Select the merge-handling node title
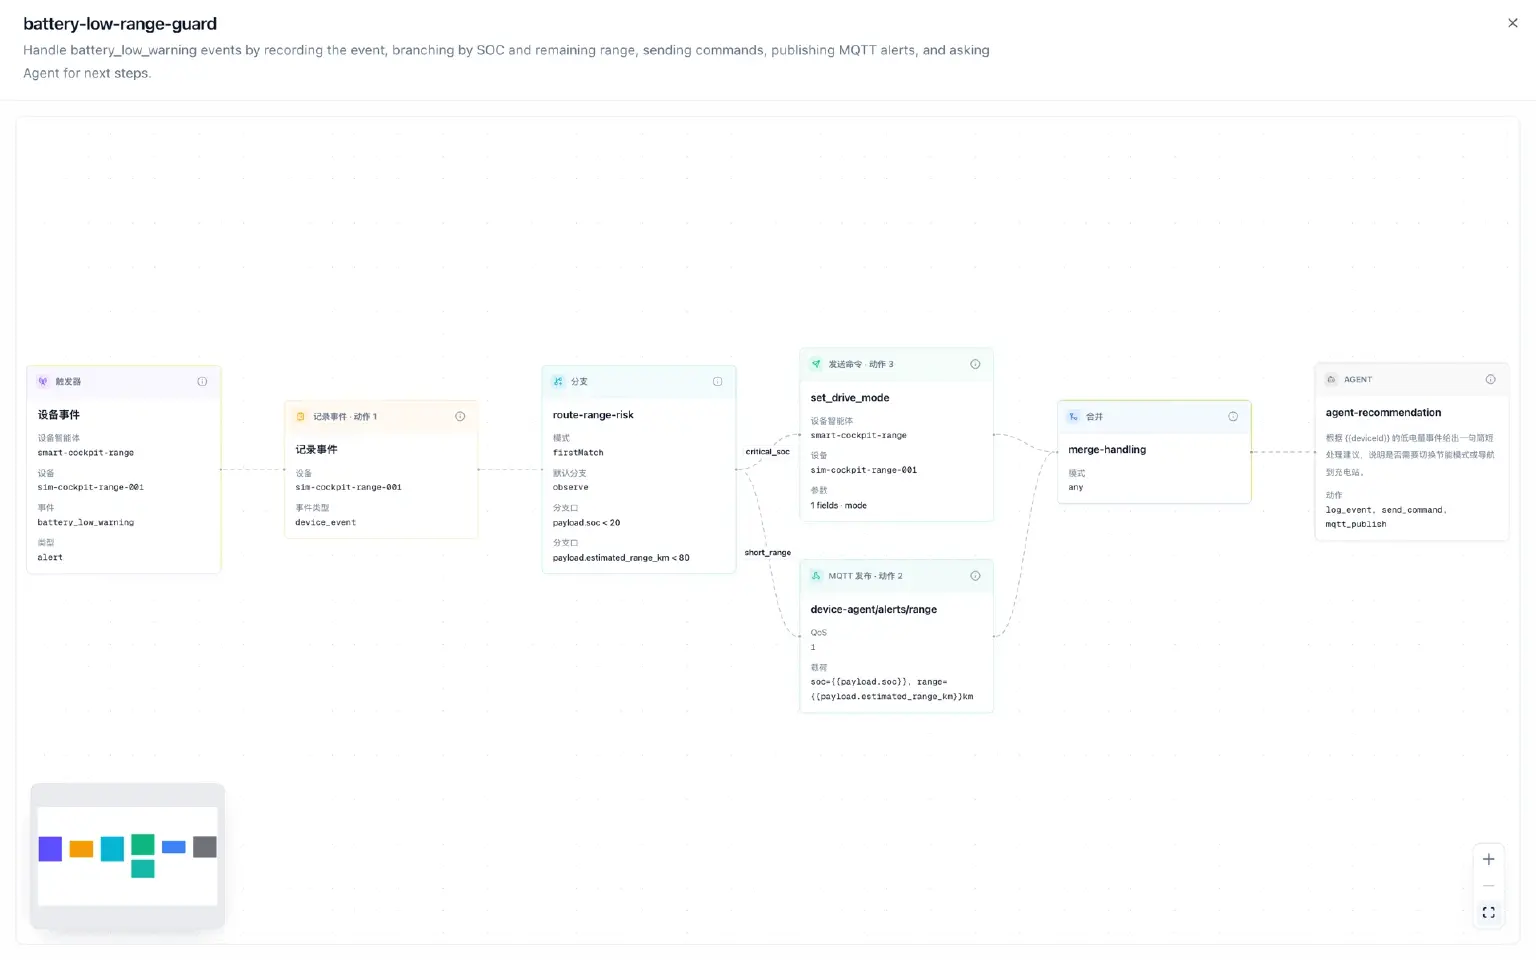Viewport: 1536px width, 960px height. click(1107, 449)
